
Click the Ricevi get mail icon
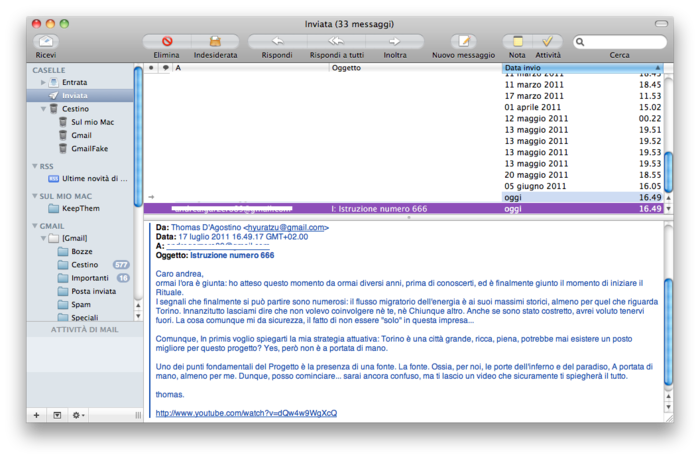pyautogui.click(x=46, y=42)
